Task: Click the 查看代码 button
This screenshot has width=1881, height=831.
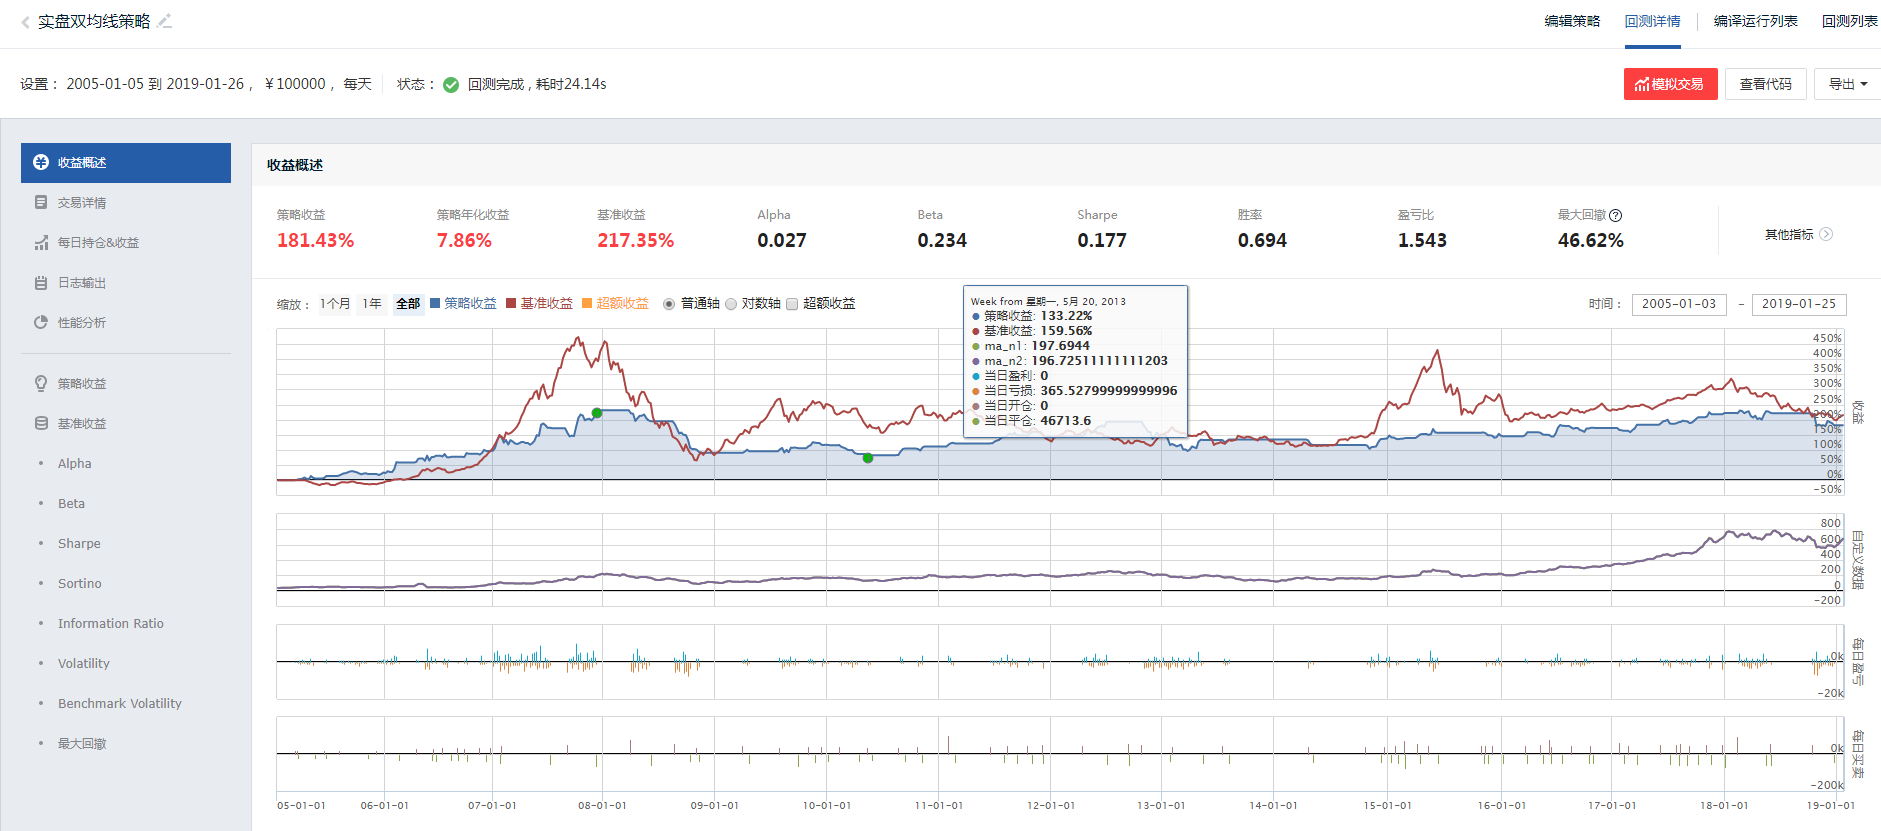Action: pos(1765,84)
